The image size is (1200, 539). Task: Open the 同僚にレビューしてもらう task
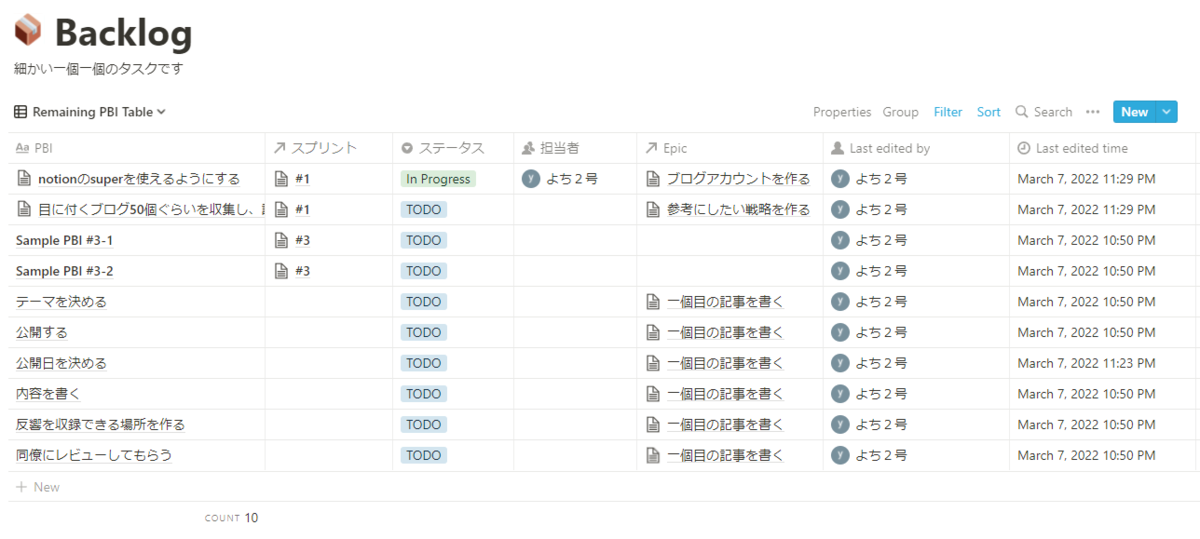click(x=93, y=455)
